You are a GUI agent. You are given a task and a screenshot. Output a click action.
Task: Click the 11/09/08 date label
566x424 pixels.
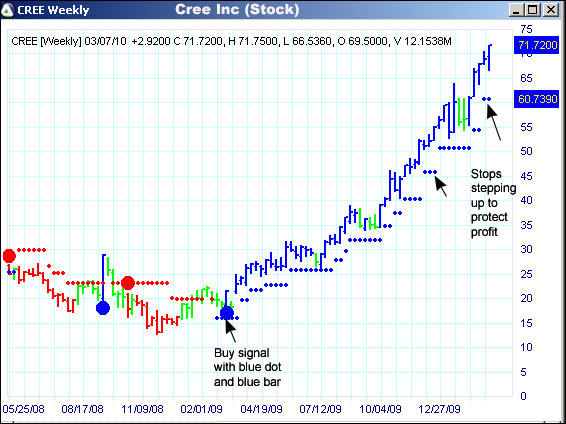point(142,409)
